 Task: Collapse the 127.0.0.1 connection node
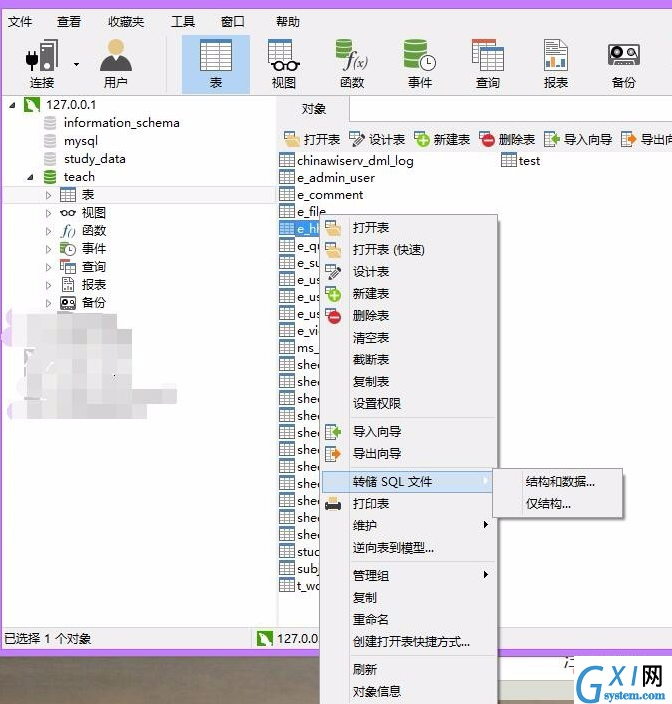[x=13, y=106]
